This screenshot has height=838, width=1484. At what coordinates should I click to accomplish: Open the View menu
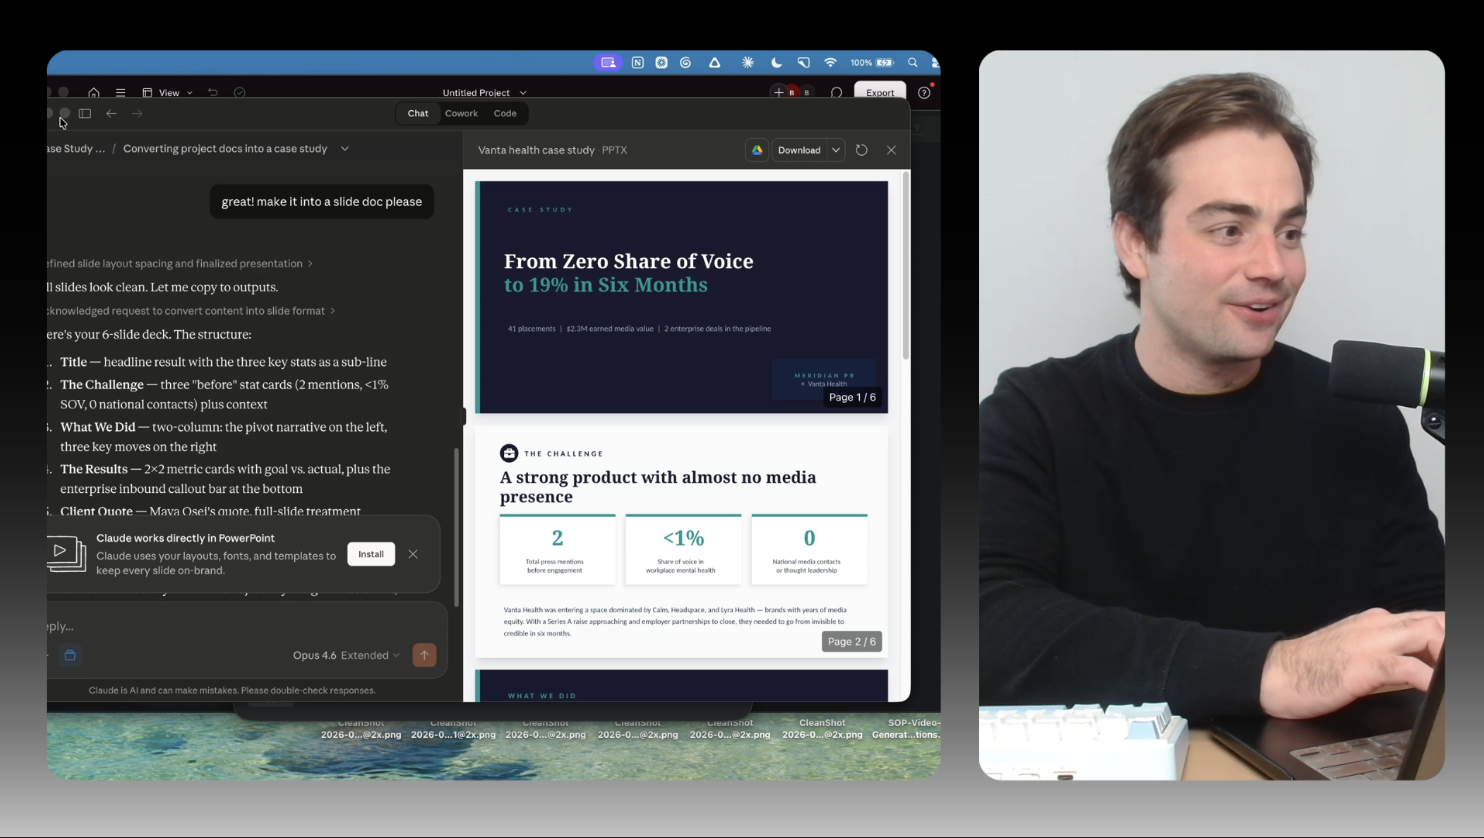(x=168, y=92)
